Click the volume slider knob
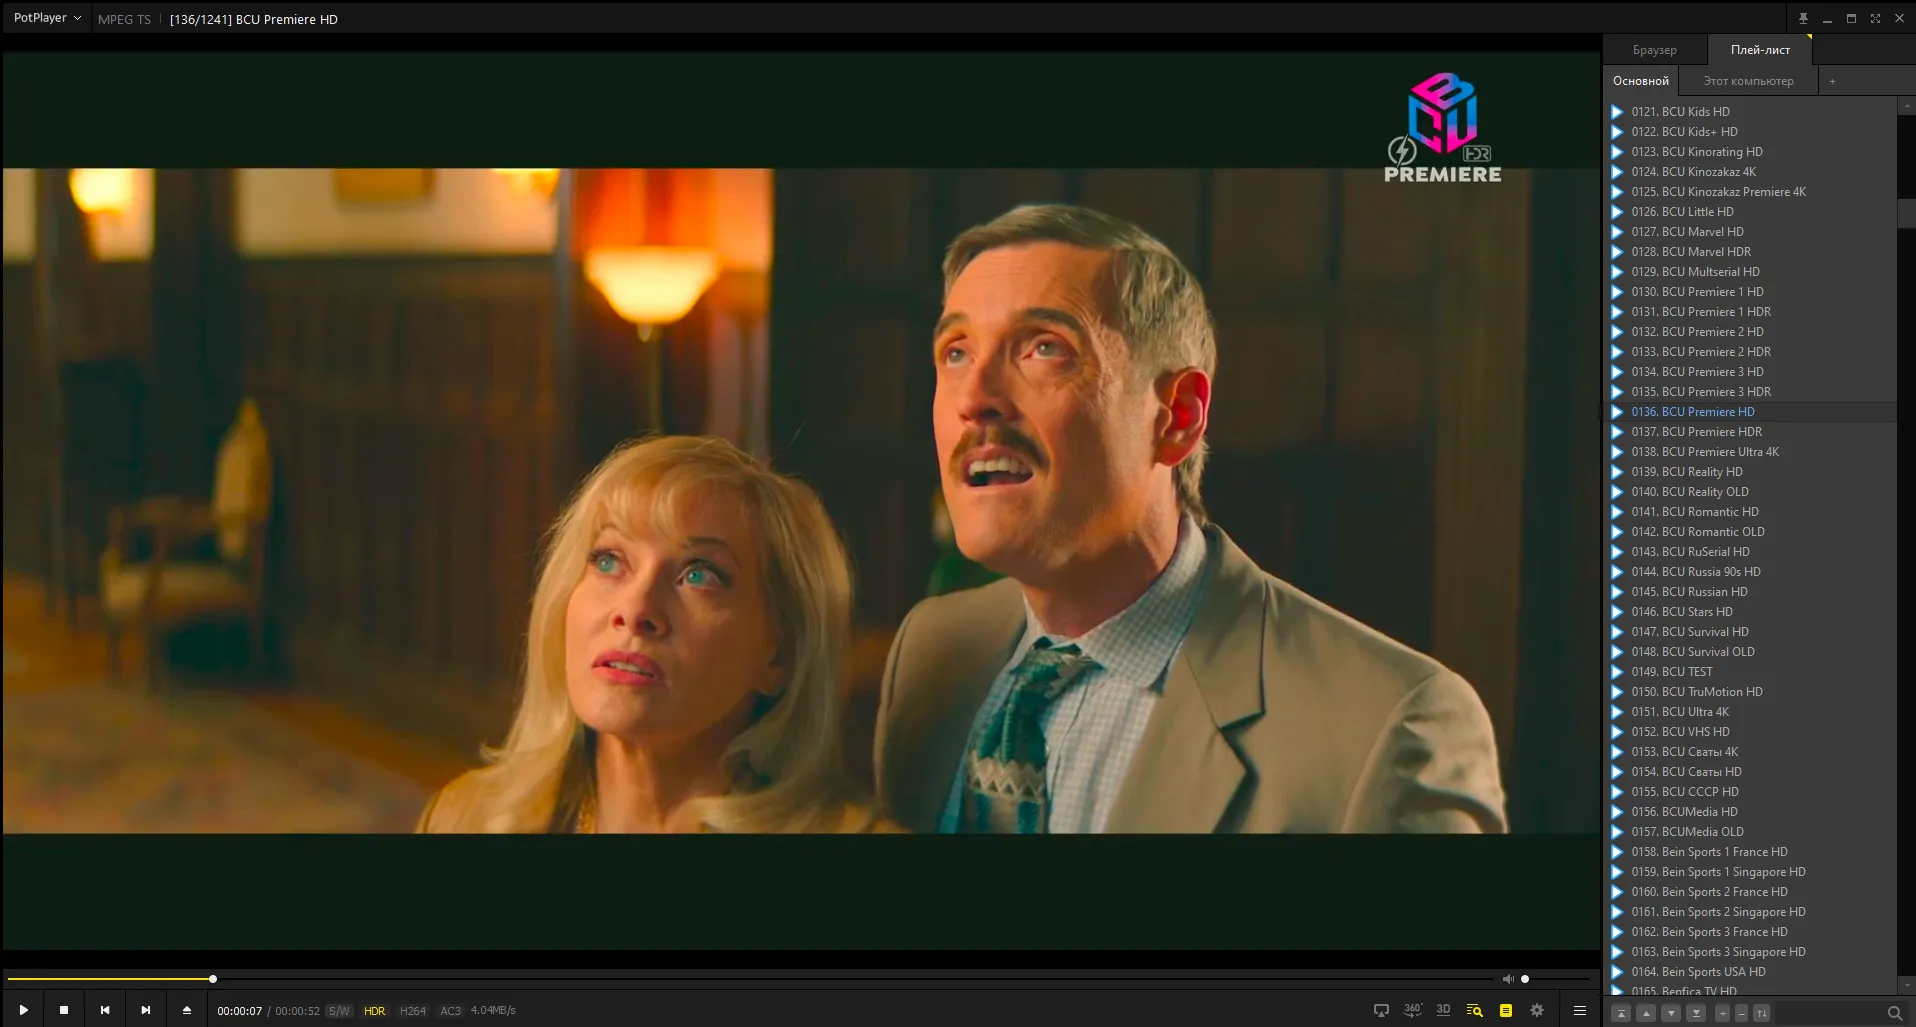The height and width of the screenshot is (1027, 1916). coord(1525,979)
